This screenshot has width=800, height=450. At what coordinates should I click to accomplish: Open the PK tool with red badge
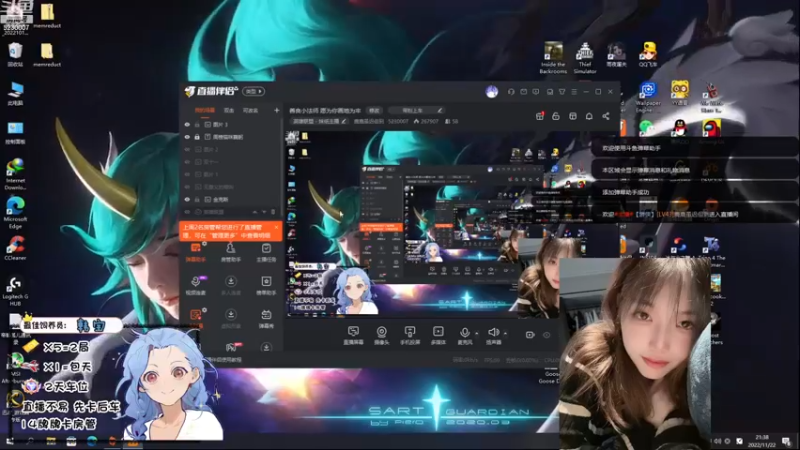click(231, 347)
